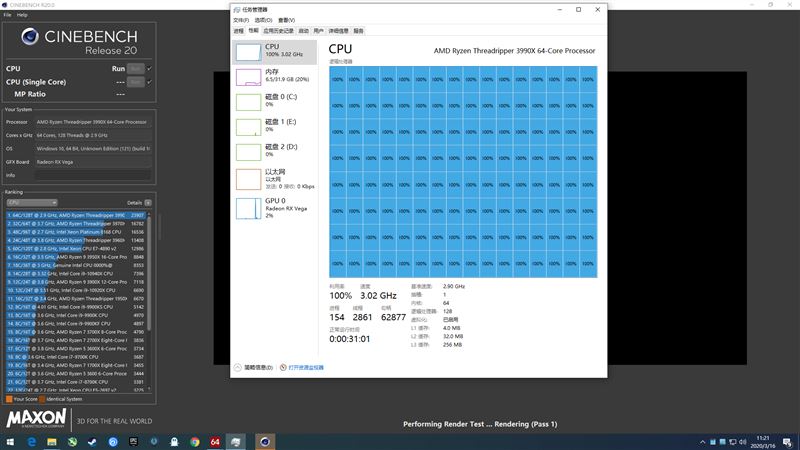Screen dimensions: 800x450
Task: Click the Cinebench Info input field
Action: pyautogui.click(x=93, y=175)
